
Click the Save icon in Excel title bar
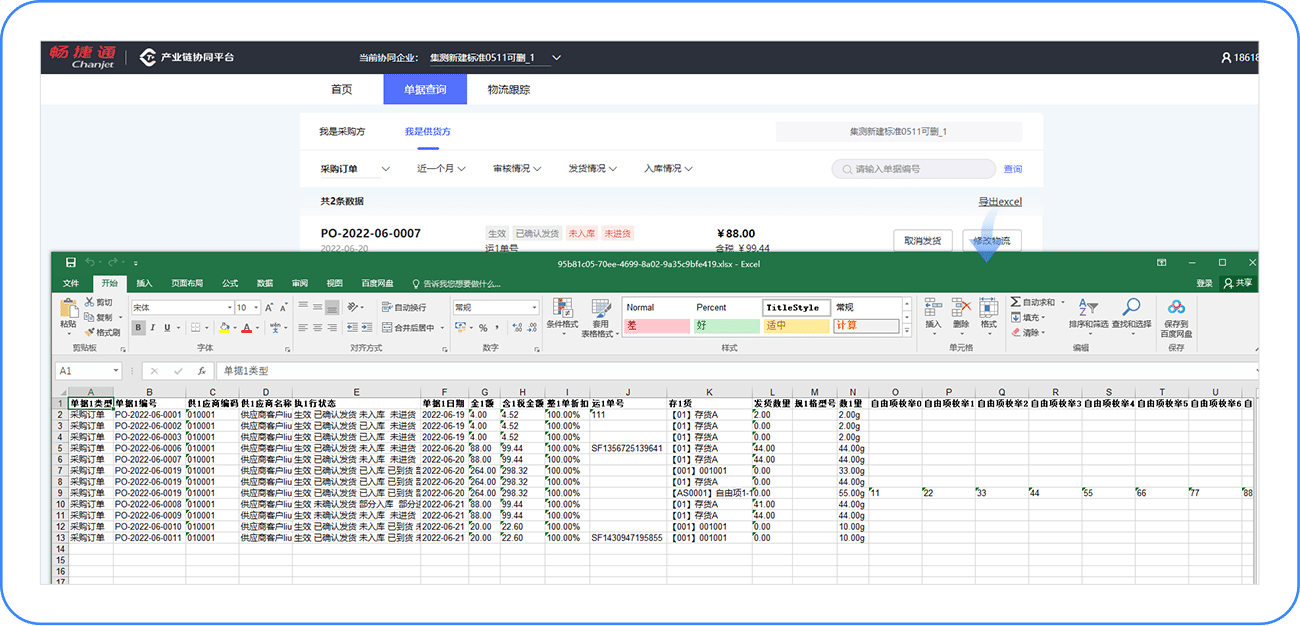point(71,263)
